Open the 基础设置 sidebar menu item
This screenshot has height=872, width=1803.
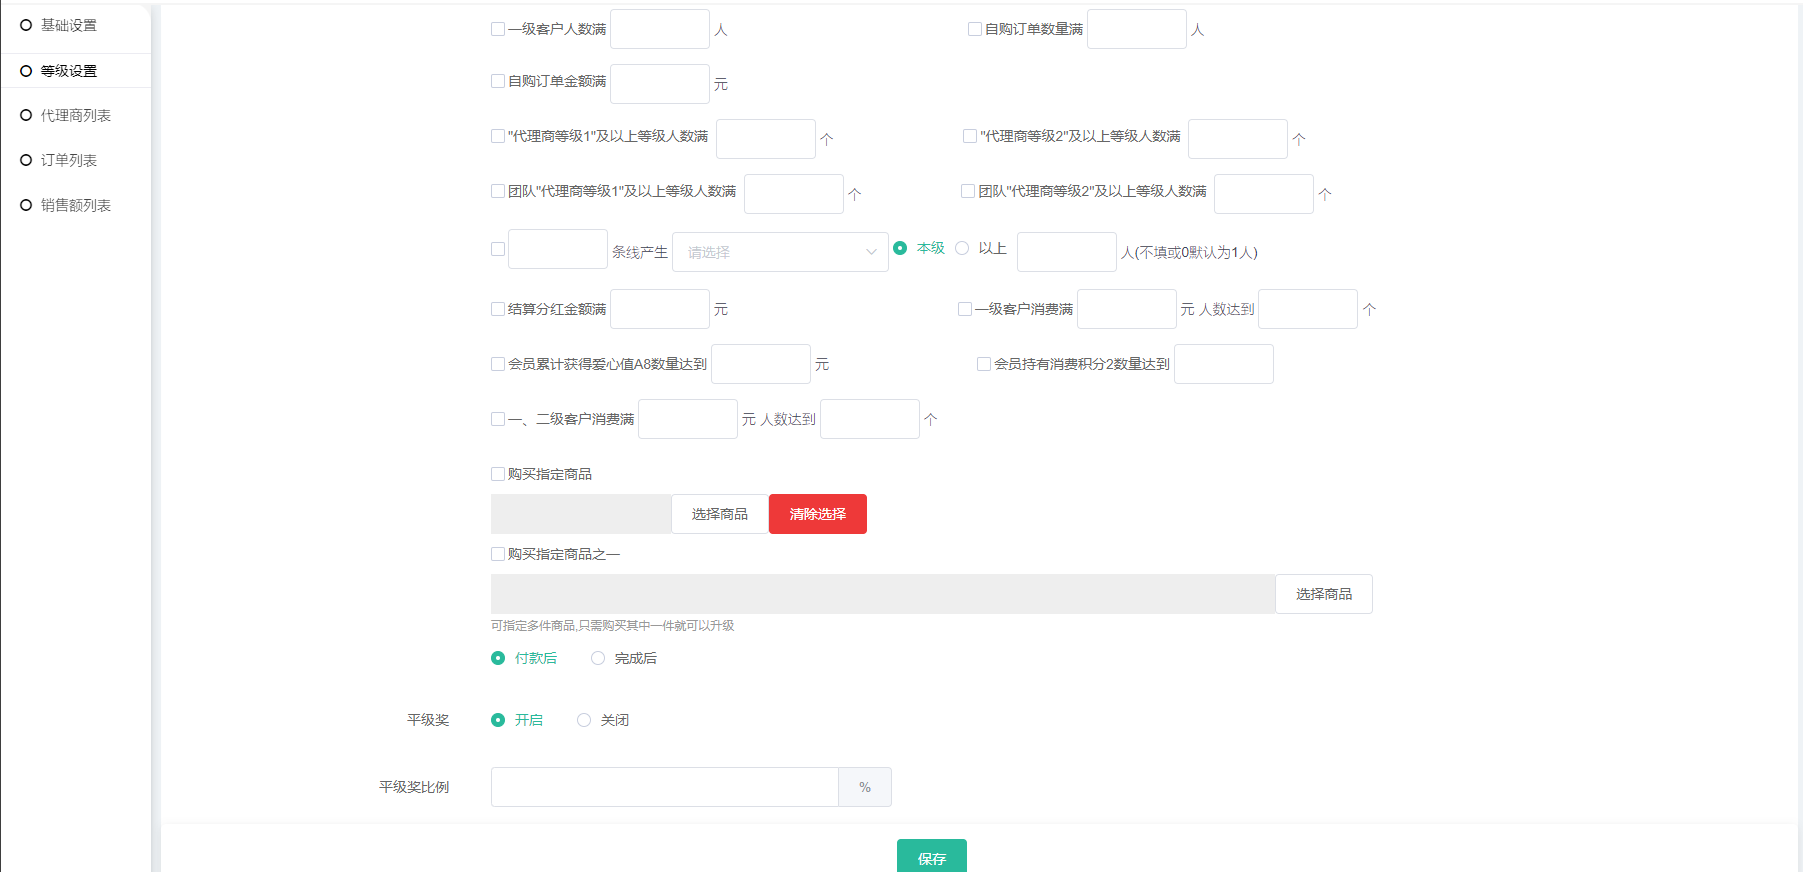click(x=68, y=26)
